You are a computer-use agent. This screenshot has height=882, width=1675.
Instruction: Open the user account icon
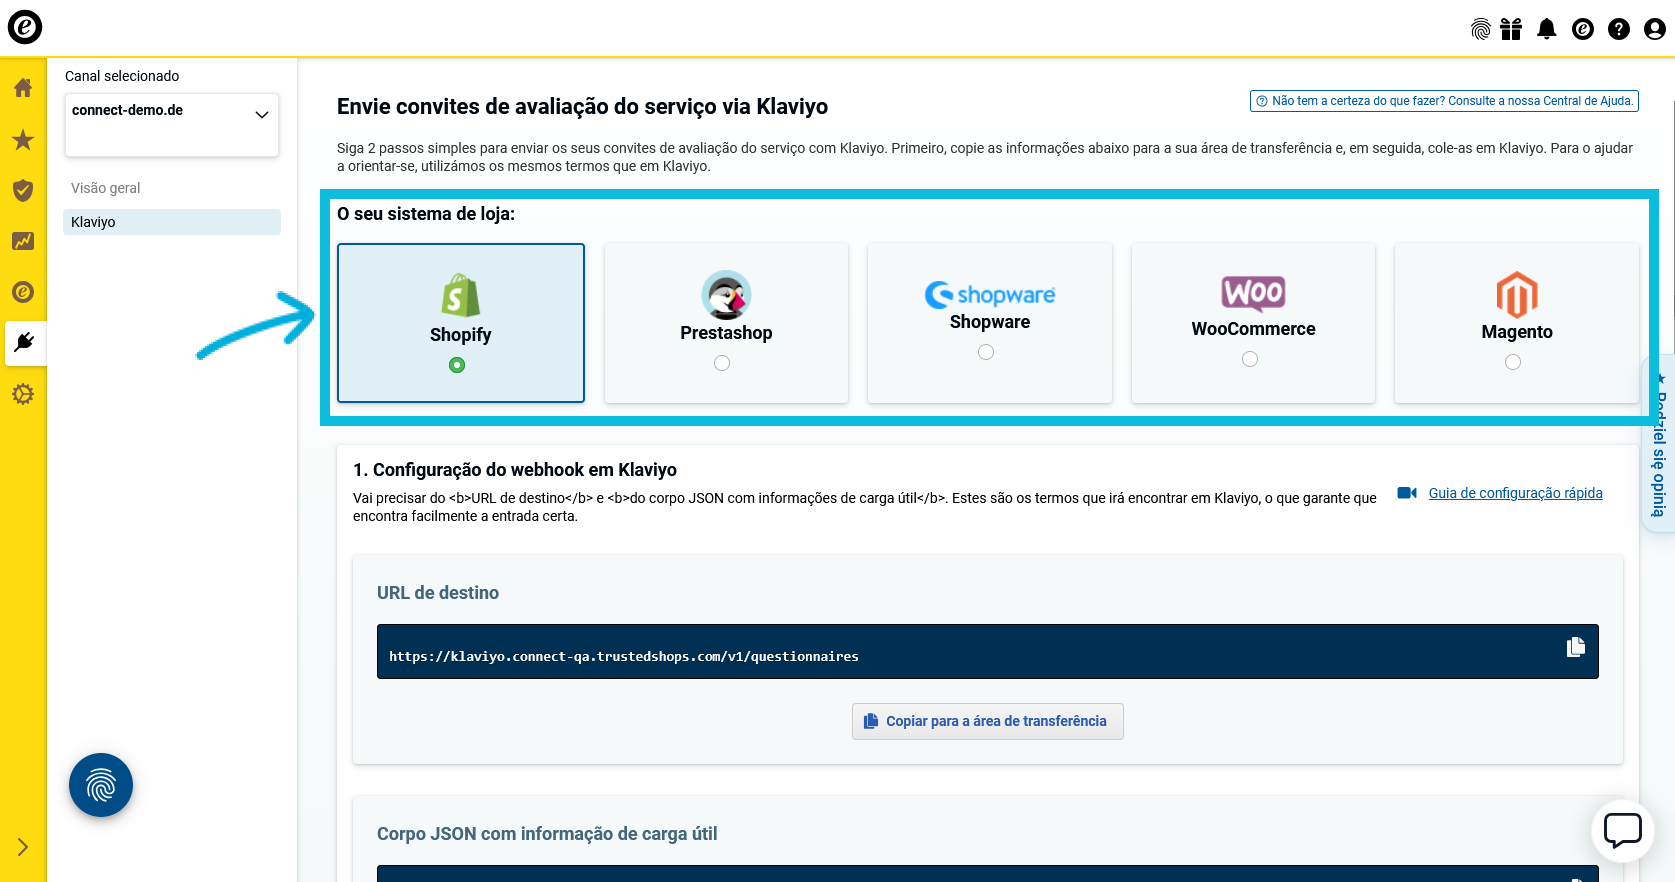point(1655,29)
